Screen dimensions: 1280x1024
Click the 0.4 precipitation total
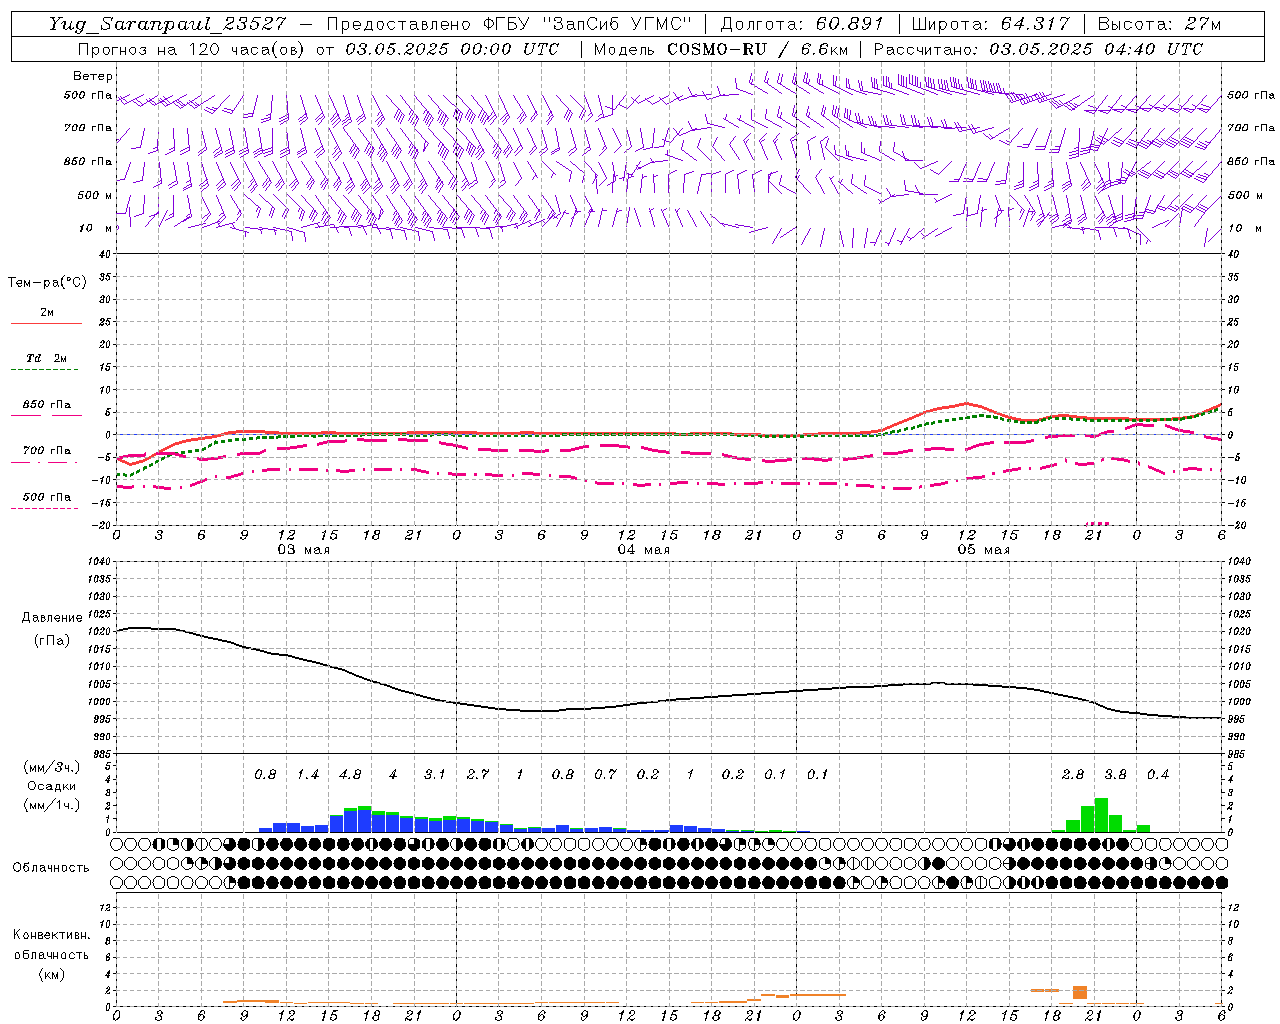point(1158,775)
